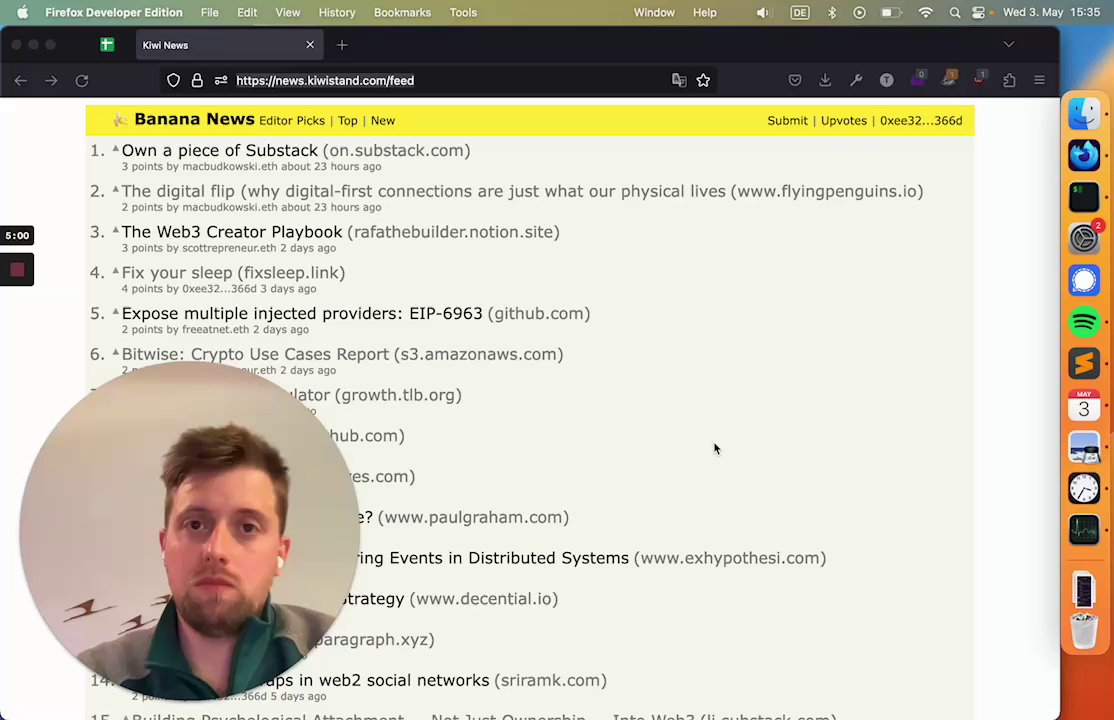Click the translate page icon in address bar
Viewport: 1114px width, 720px height.
tap(679, 80)
